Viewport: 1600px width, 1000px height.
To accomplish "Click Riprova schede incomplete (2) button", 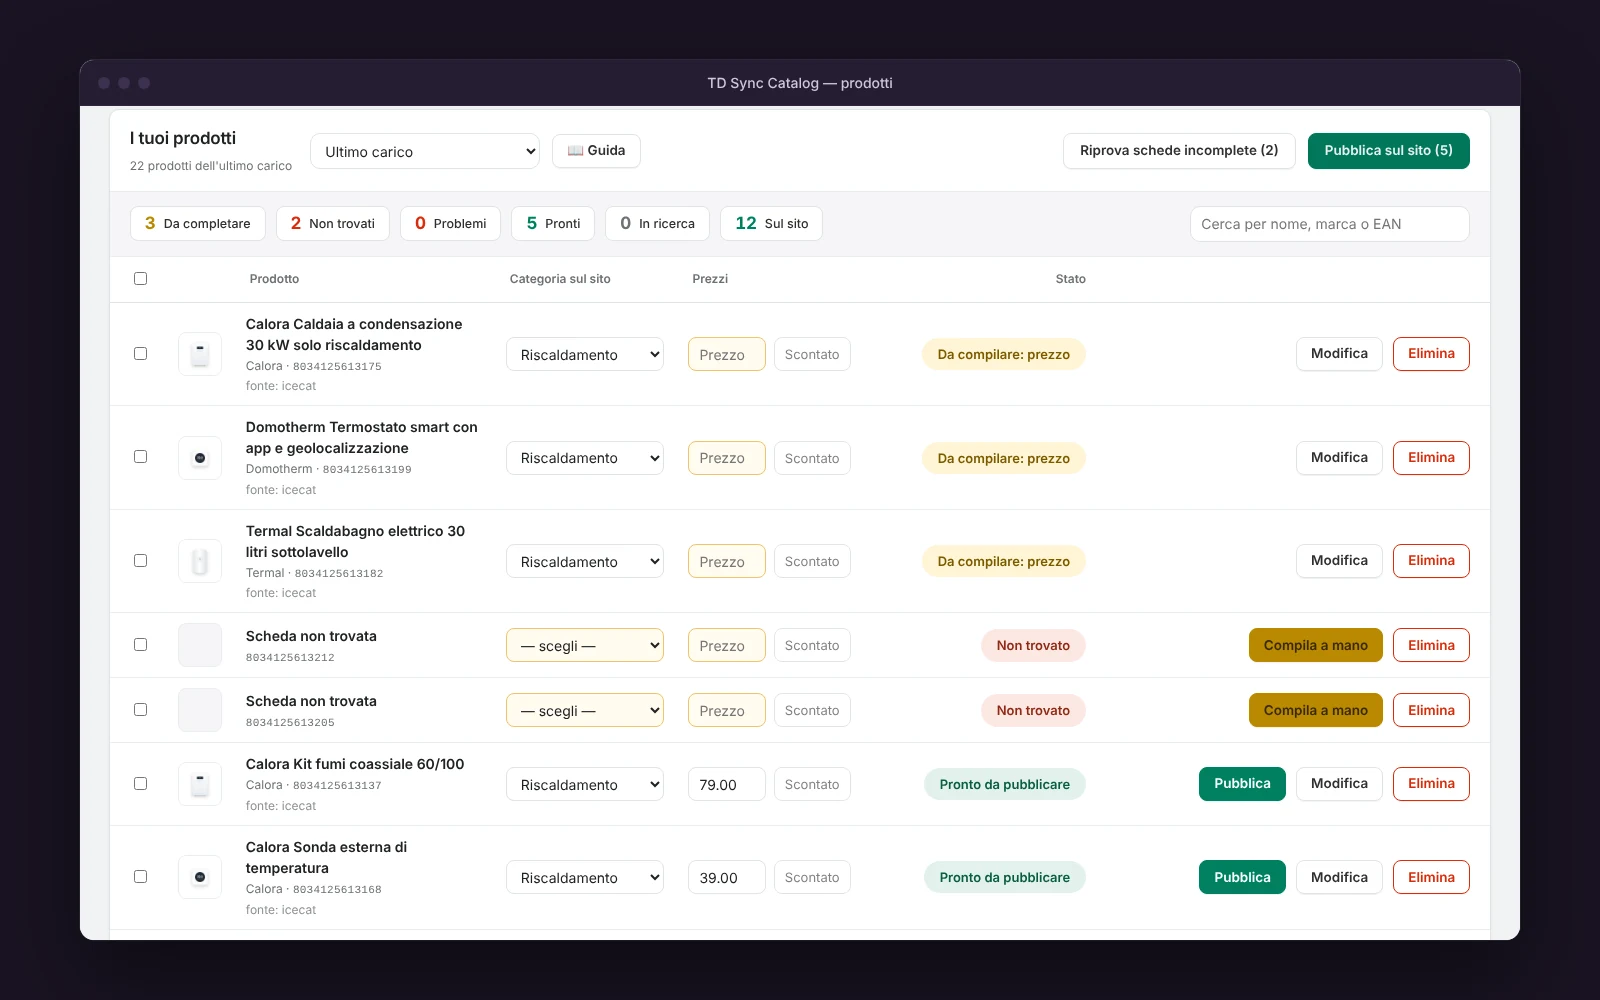I will [1179, 151].
